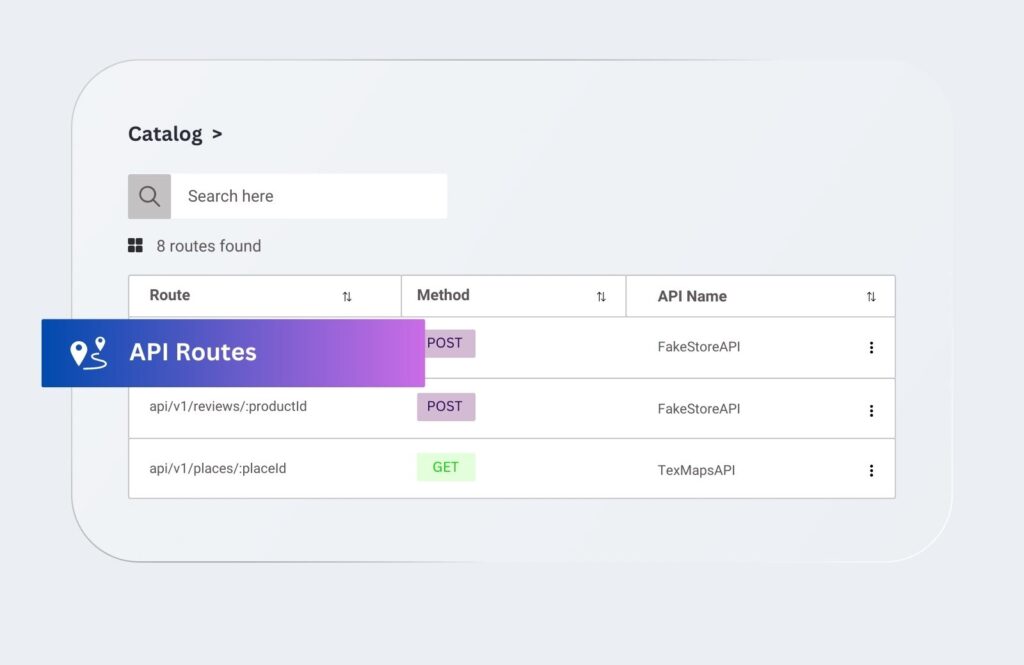The image size is (1024, 665).
Task: Open kebab menu for TexMapsAPI row
Action: [871, 470]
